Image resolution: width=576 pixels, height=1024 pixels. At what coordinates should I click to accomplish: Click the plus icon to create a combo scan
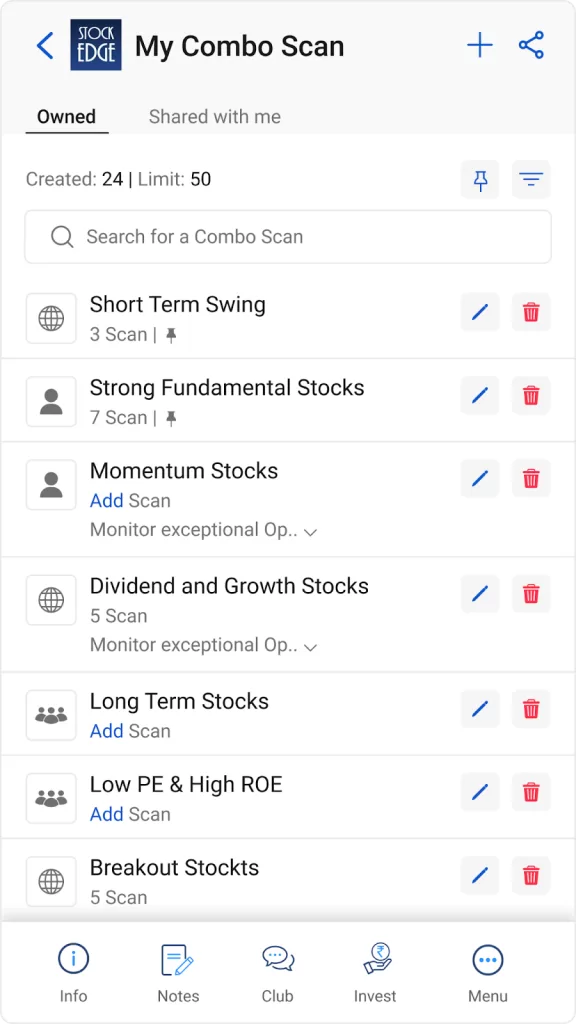[479, 45]
